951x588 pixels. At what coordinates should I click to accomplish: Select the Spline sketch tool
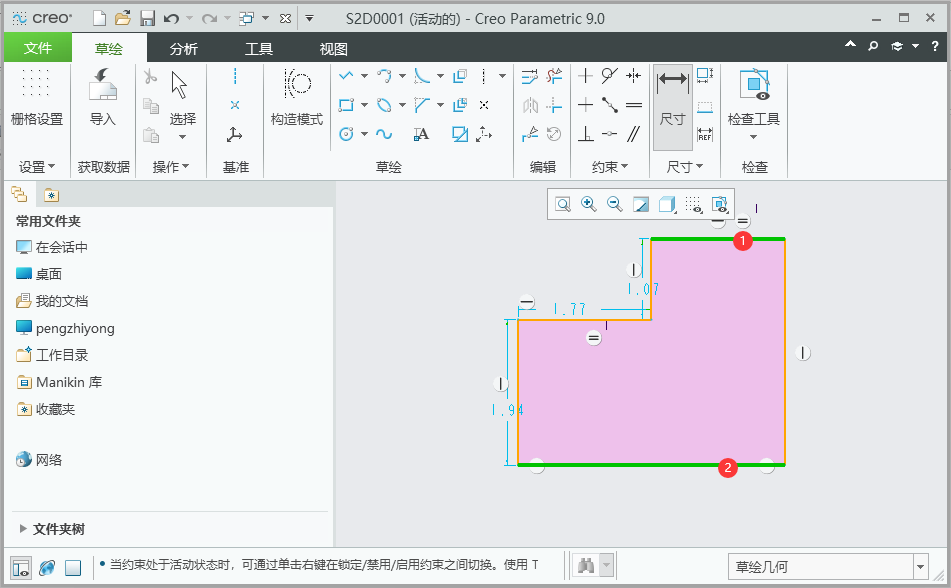pyautogui.click(x=384, y=134)
